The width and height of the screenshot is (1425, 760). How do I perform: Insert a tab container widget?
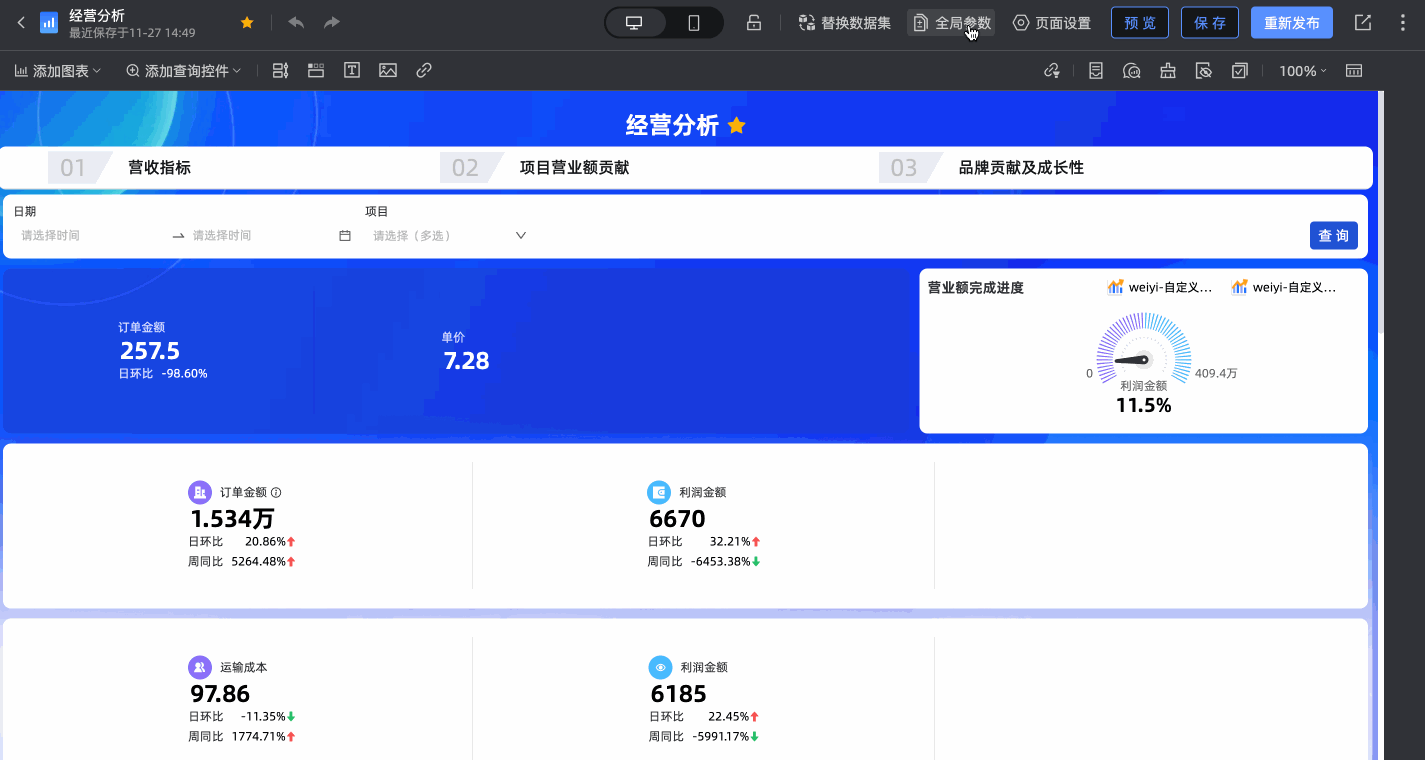pos(316,71)
